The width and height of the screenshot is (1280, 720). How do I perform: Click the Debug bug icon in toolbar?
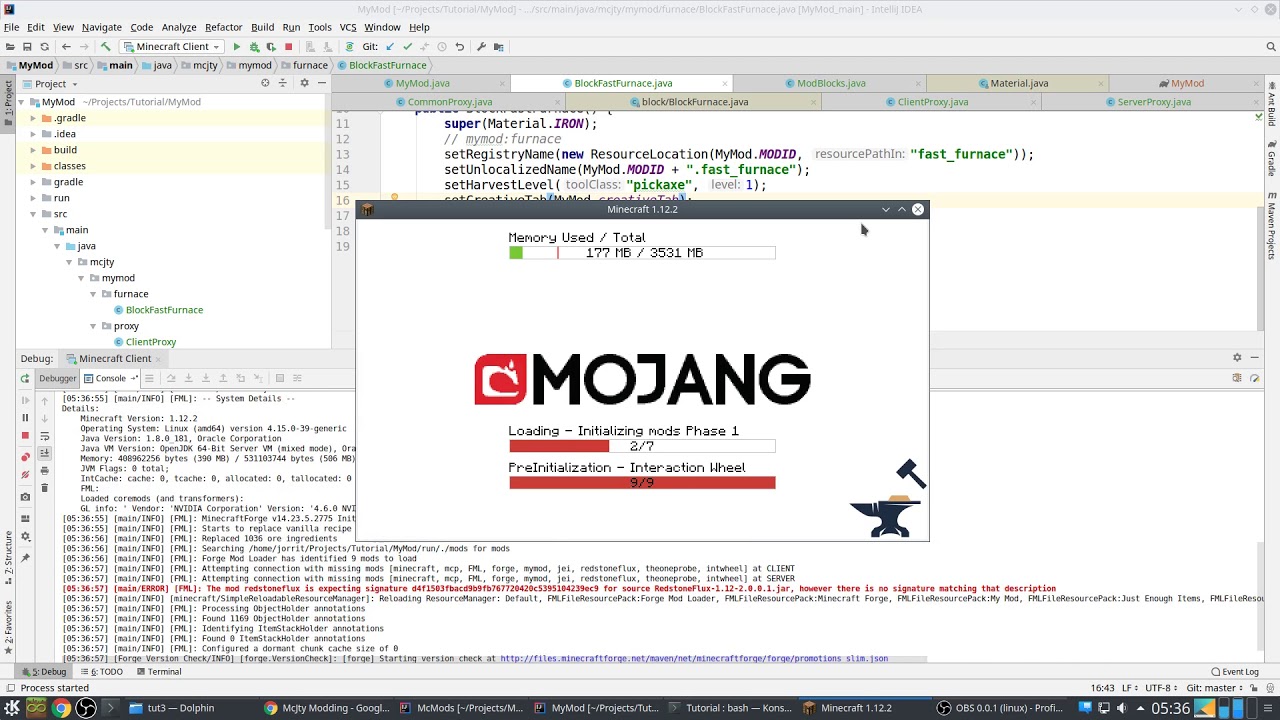pos(254,47)
